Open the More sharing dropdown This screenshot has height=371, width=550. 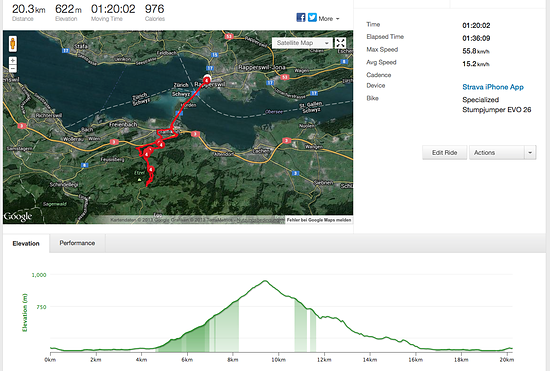pyautogui.click(x=329, y=19)
